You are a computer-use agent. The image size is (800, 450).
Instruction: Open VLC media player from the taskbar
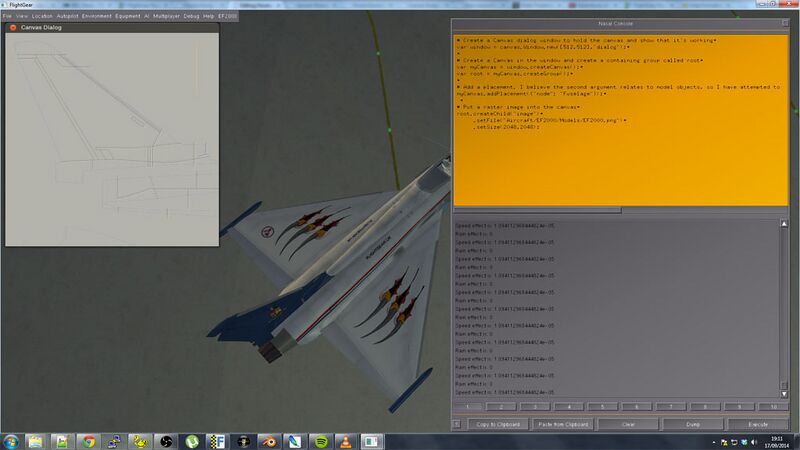pyautogui.click(x=346, y=441)
